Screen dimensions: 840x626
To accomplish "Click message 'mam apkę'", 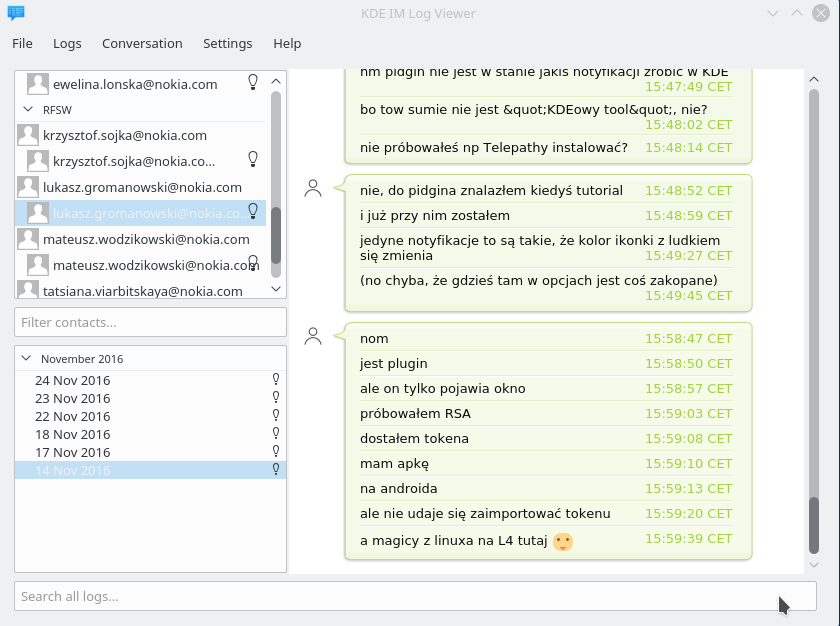I will click(394, 464).
